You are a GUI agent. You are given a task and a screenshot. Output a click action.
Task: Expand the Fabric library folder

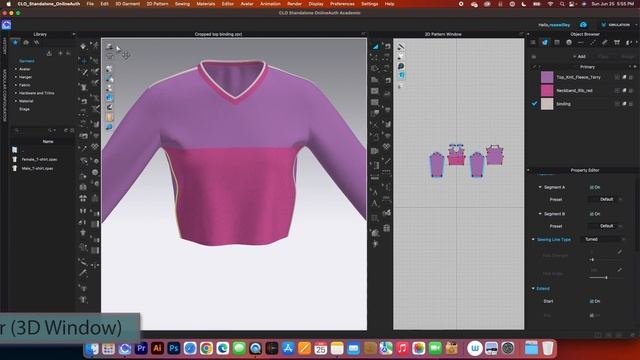(x=16, y=85)
